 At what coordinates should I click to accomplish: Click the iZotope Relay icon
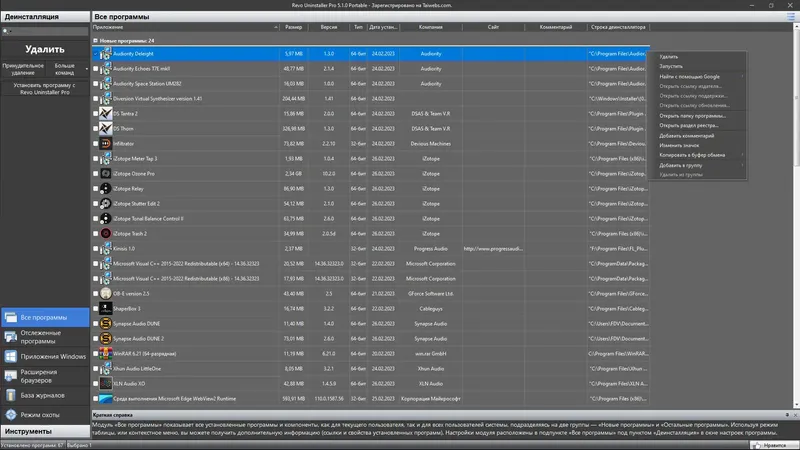click(106, 189)
